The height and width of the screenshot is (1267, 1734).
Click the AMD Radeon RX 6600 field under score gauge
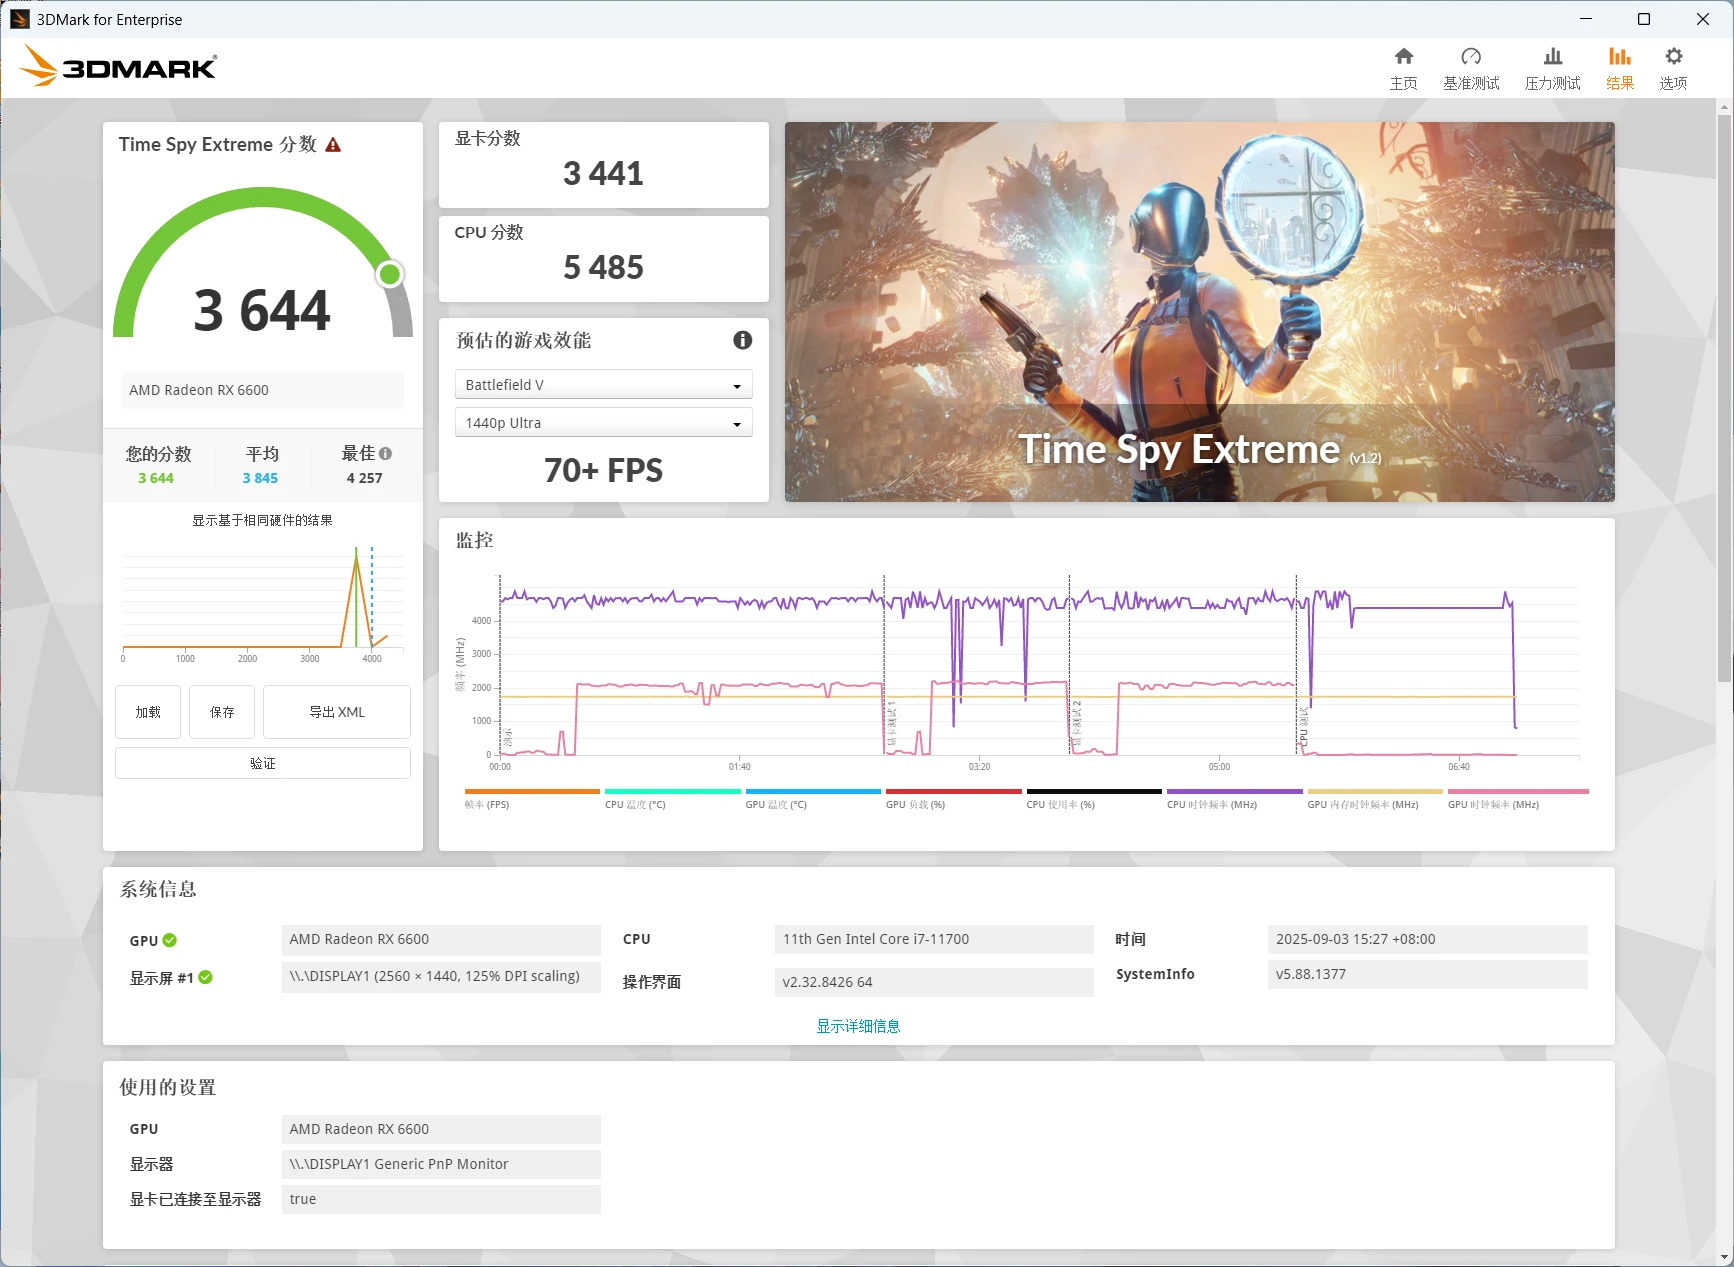tap(263, 390)
